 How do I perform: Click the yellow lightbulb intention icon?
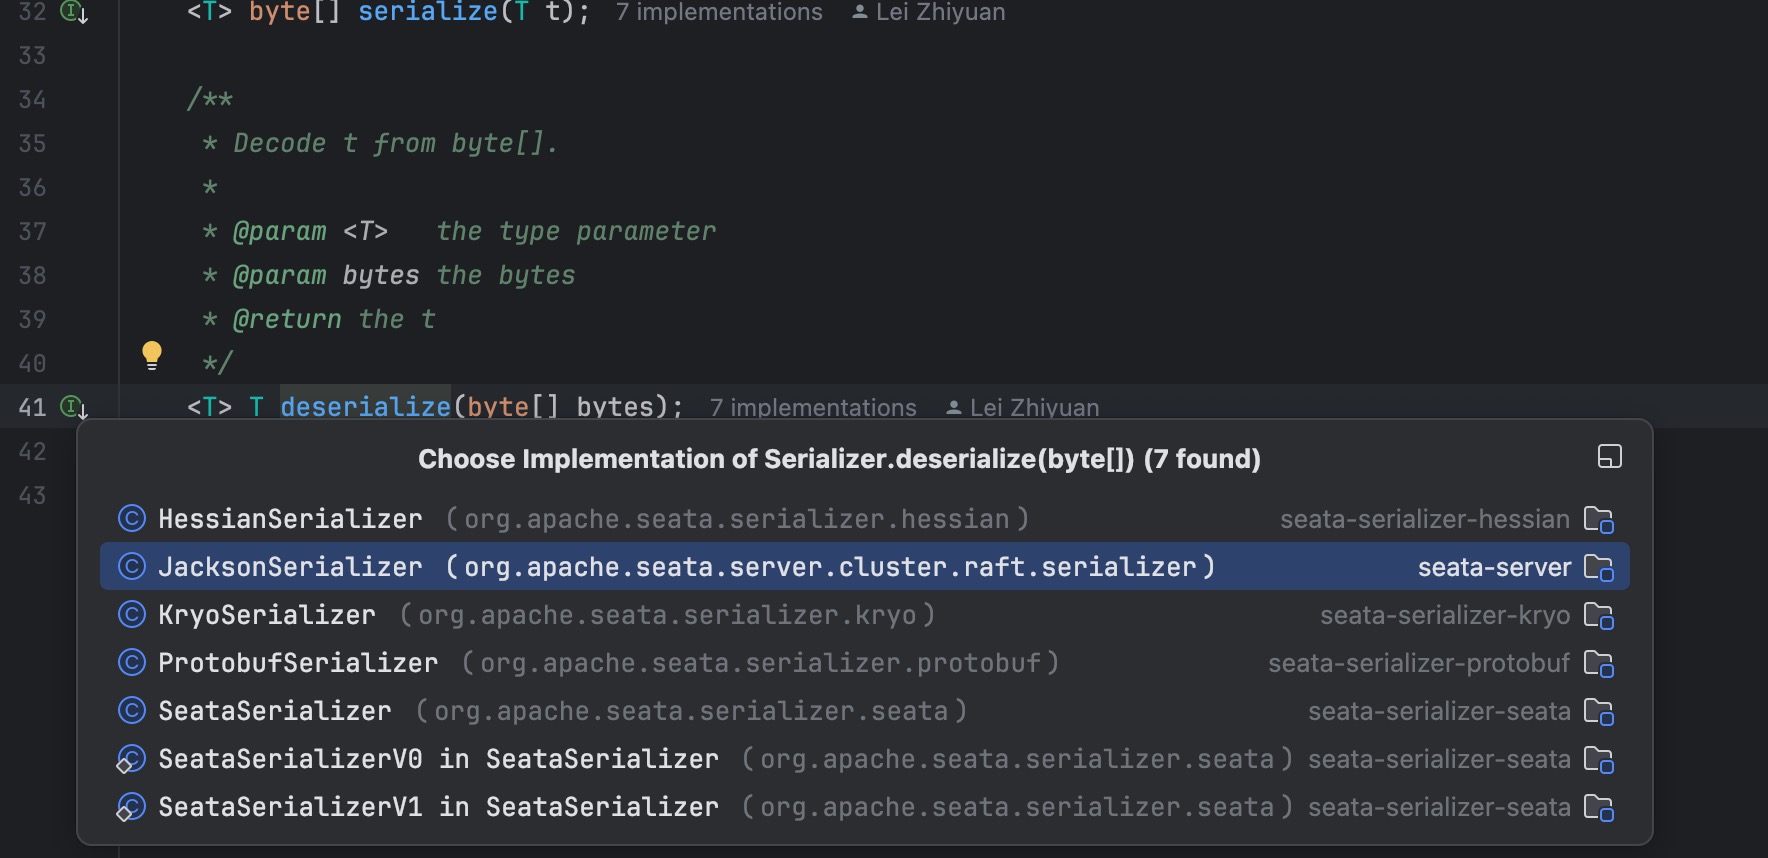click(x=152, y=355)
